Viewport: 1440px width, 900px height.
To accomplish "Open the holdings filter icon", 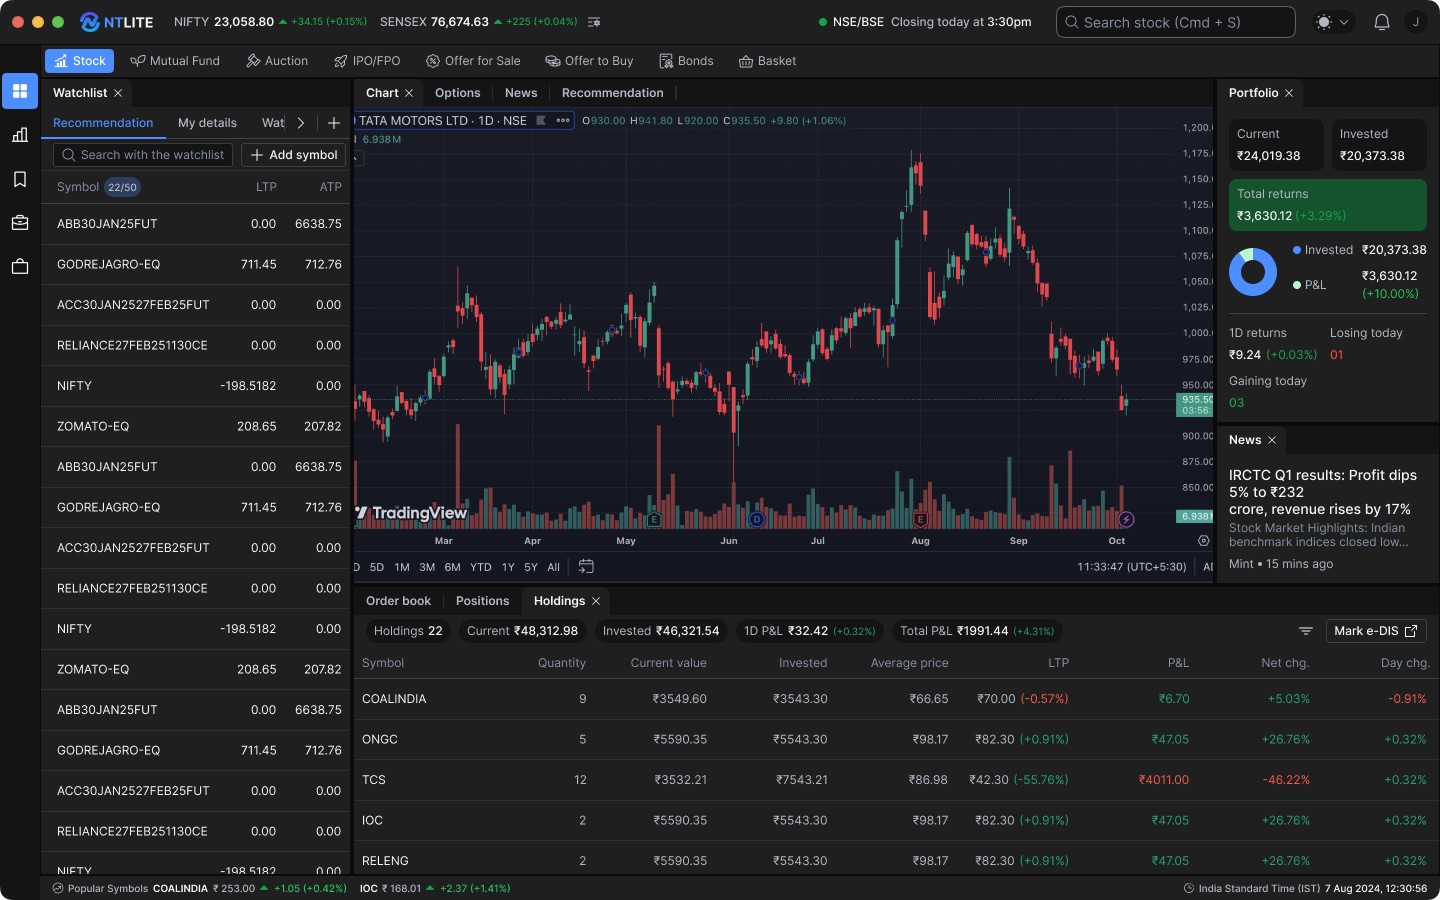I will 1306,631.
